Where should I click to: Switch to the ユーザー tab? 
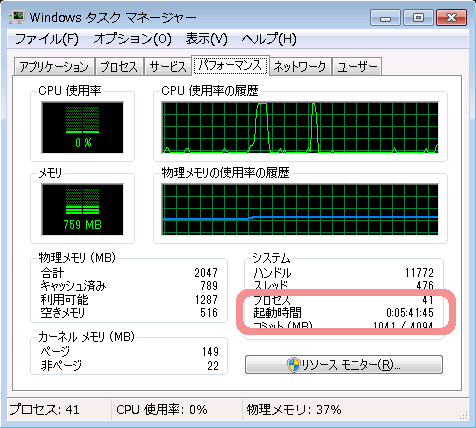click(357, 67)
